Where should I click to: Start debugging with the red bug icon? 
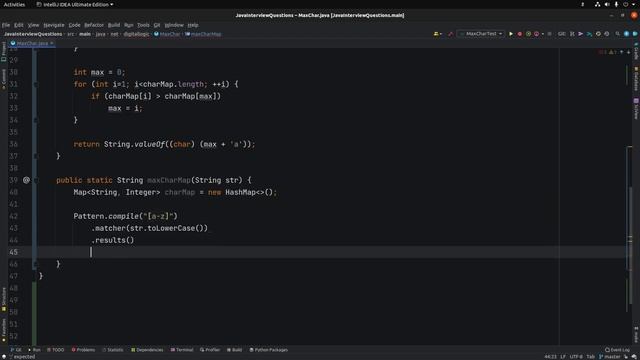point(520,34)
